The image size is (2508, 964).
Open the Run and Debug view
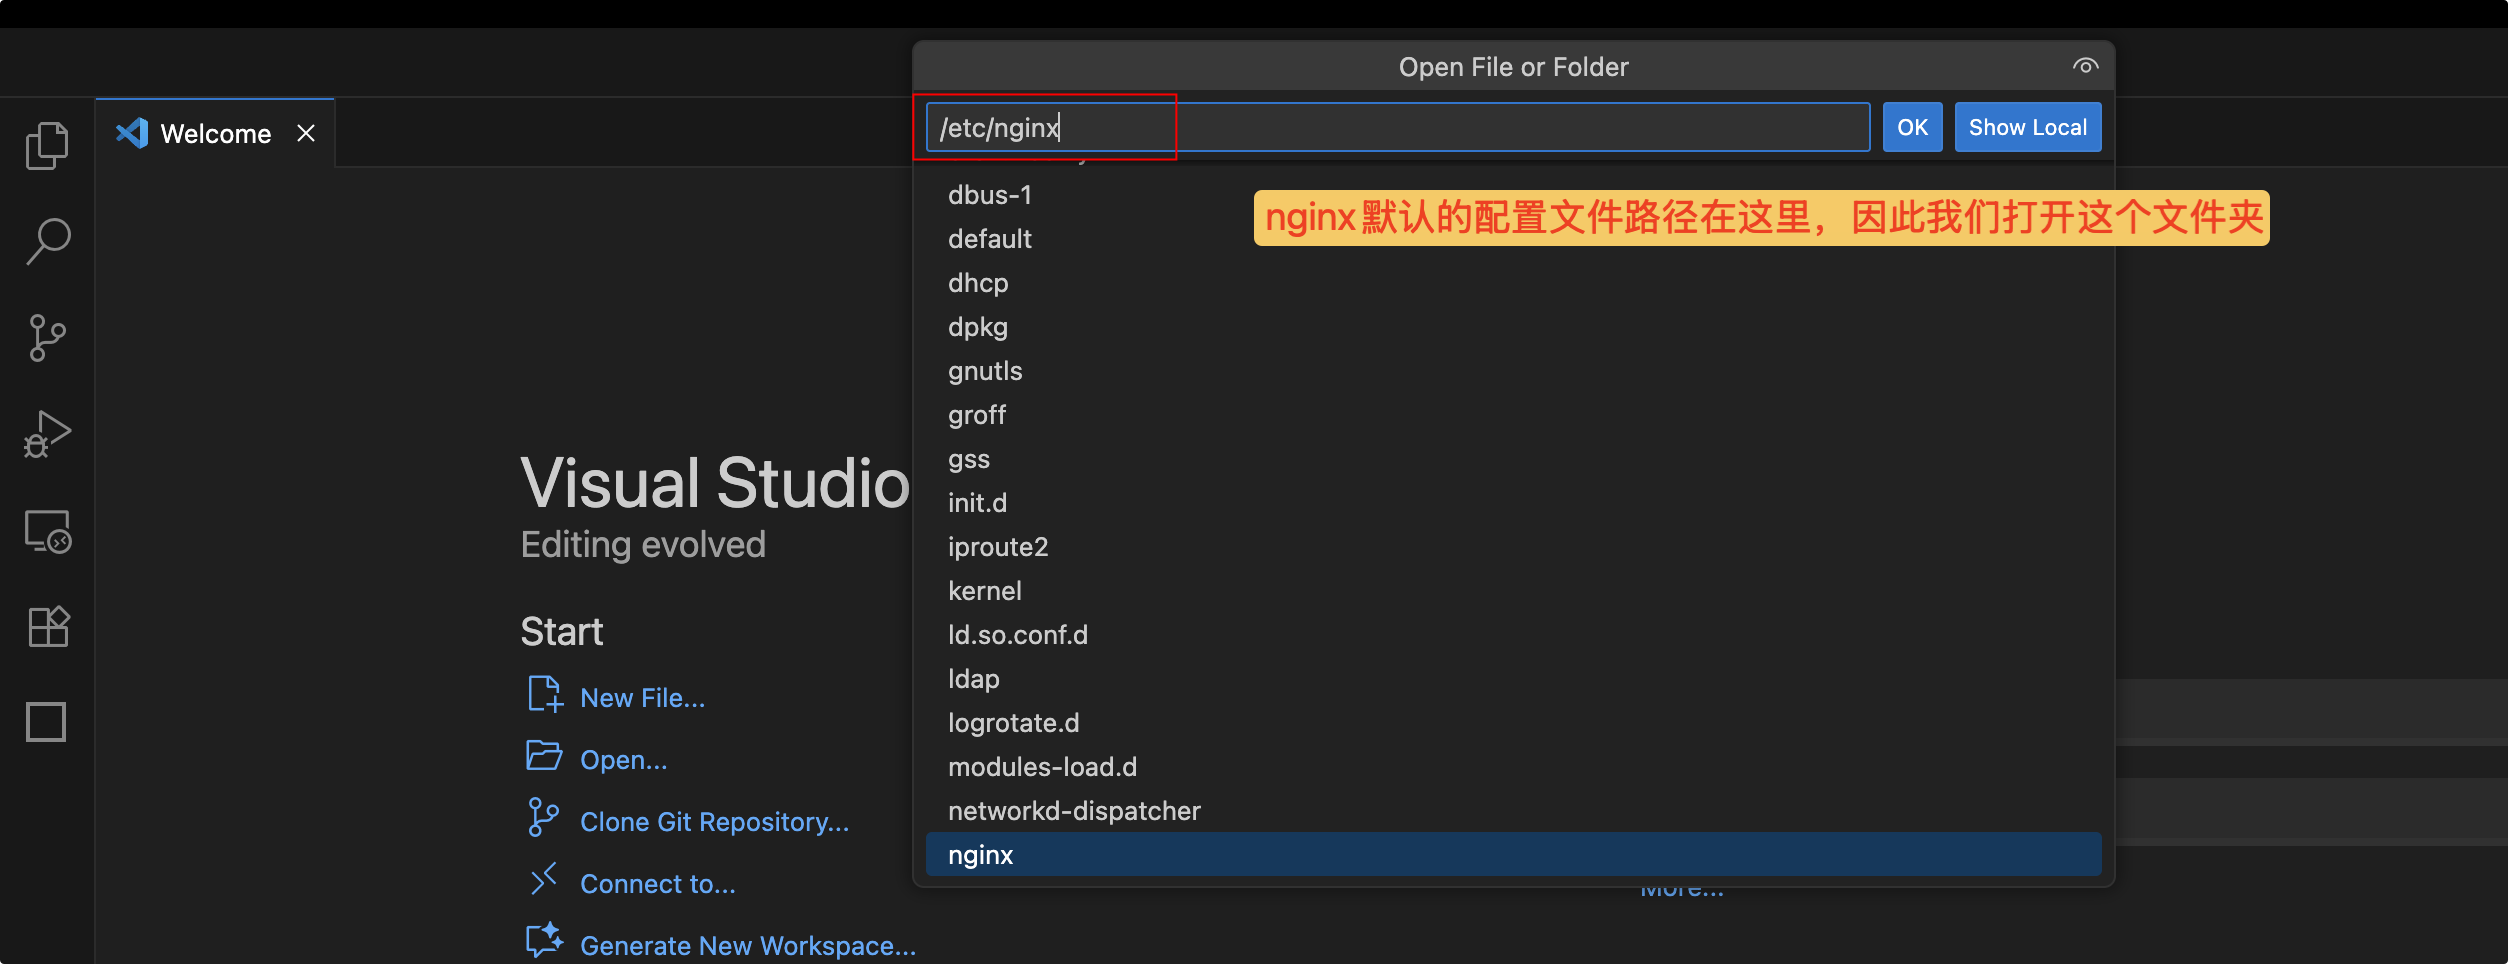click(46, 433)
